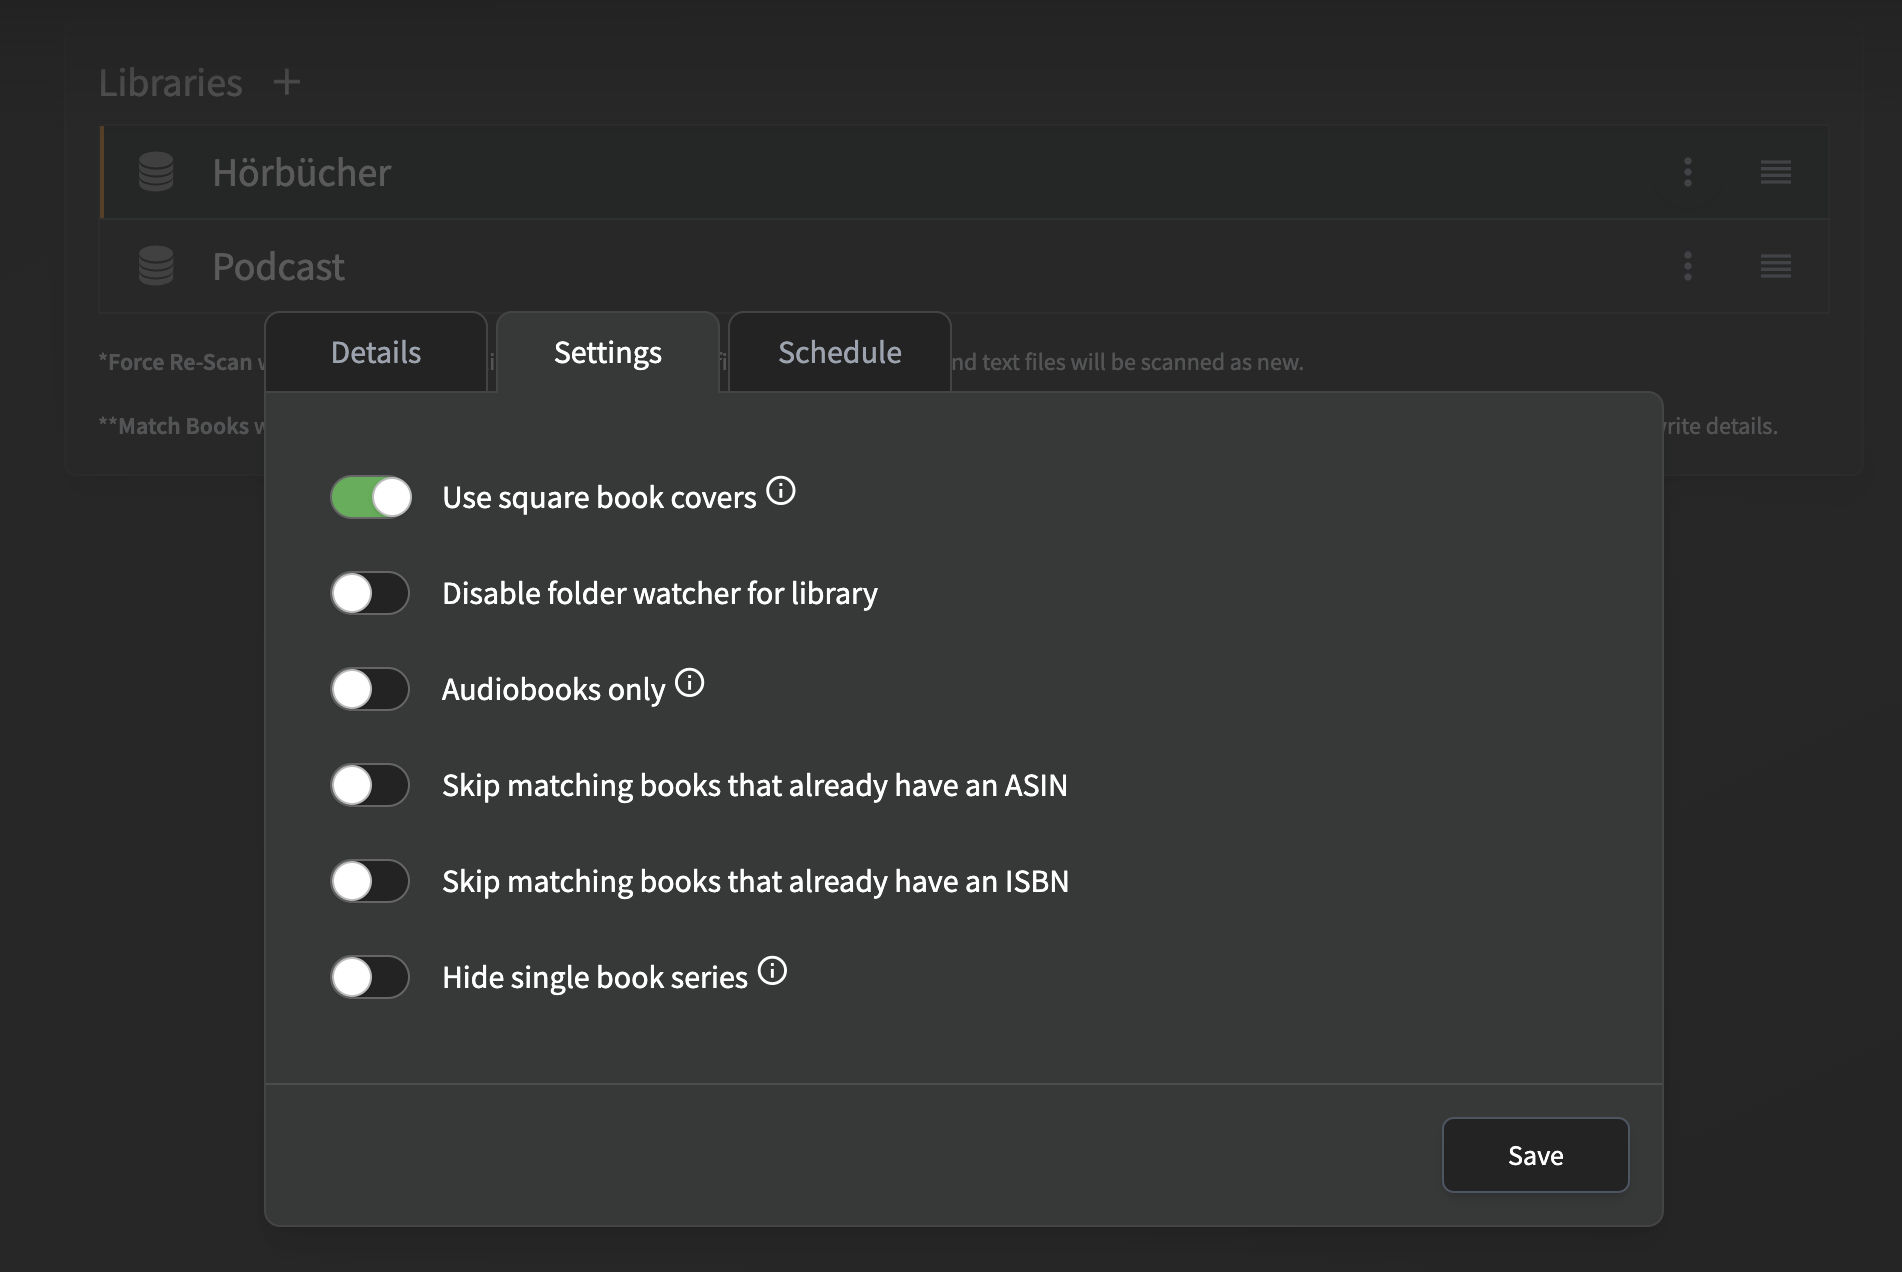Enable Disable folder watcher for library
1902x1272 pixels.
(x=370, y=593)
